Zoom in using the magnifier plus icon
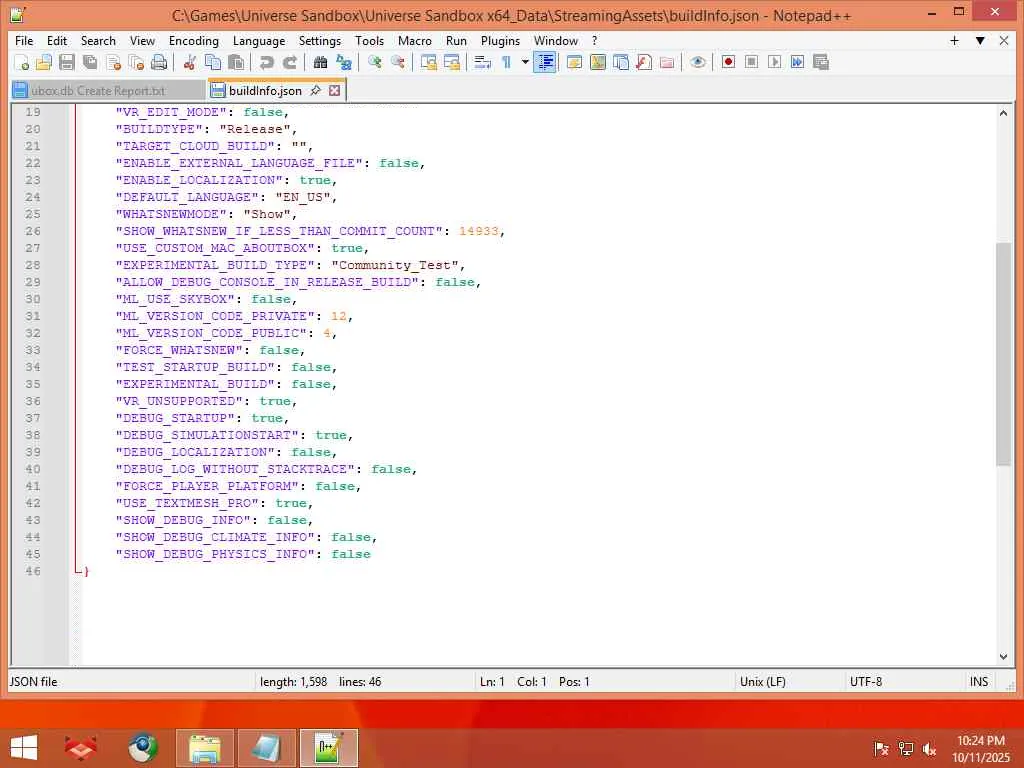 [x=374, y=62]
